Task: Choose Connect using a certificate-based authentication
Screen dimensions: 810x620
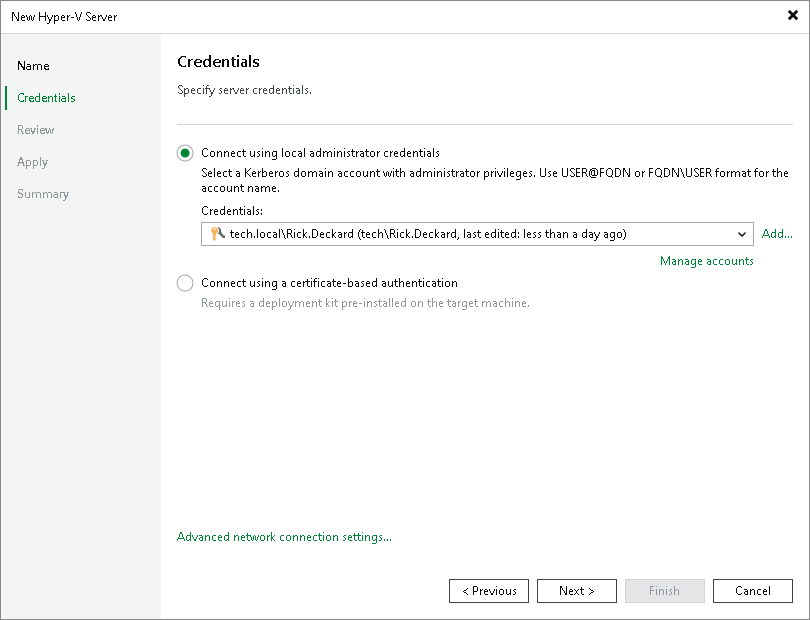Action: pyautogui.click(x=185, y=283)
